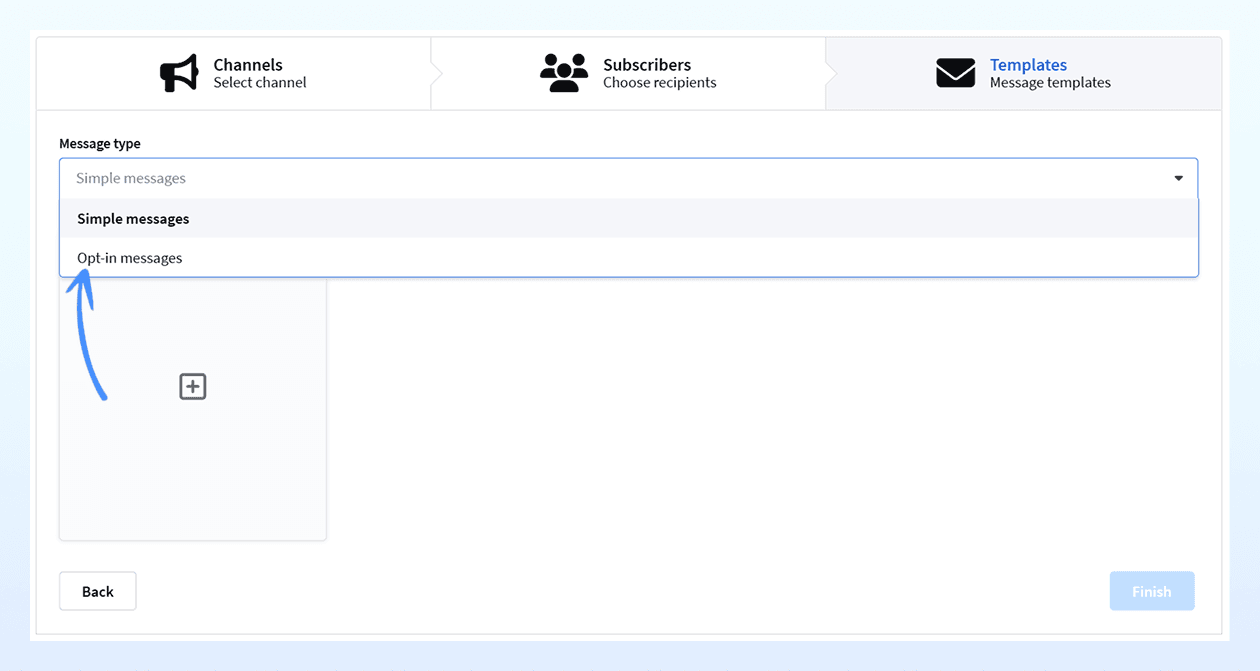
Task: Choose Opt-in messages option
Action: 628,258
